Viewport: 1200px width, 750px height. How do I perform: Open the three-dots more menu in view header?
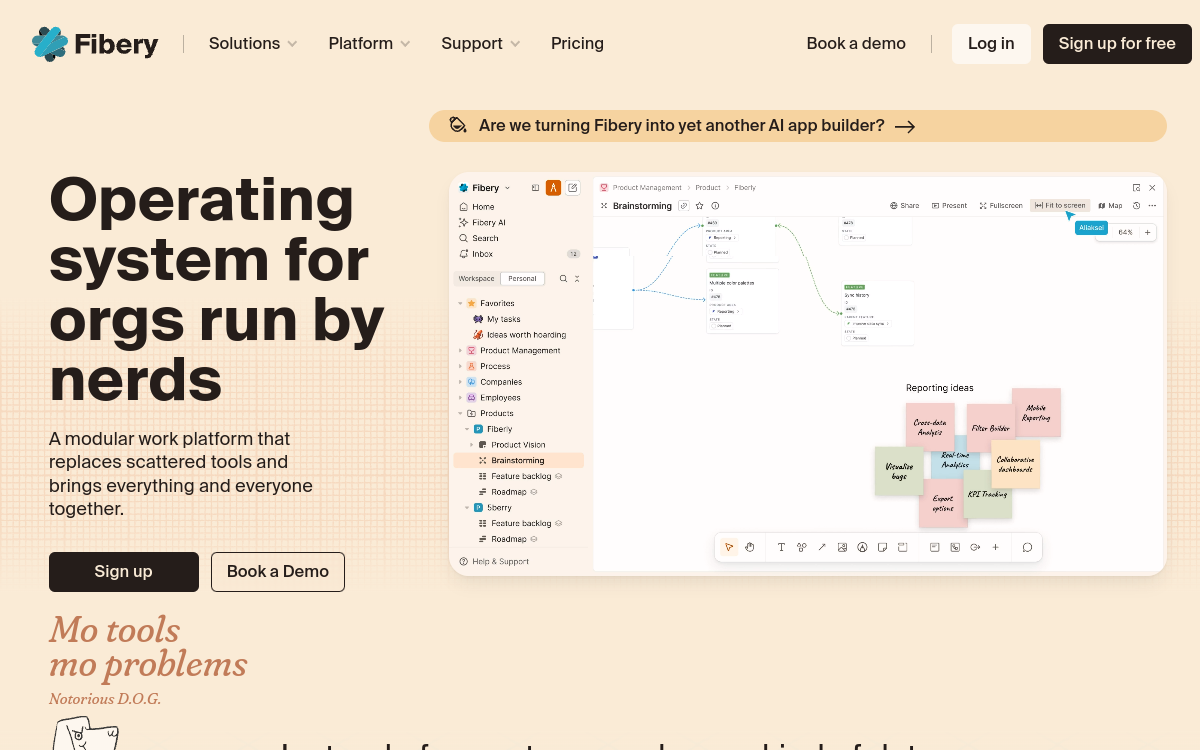tap(1152, 205)
